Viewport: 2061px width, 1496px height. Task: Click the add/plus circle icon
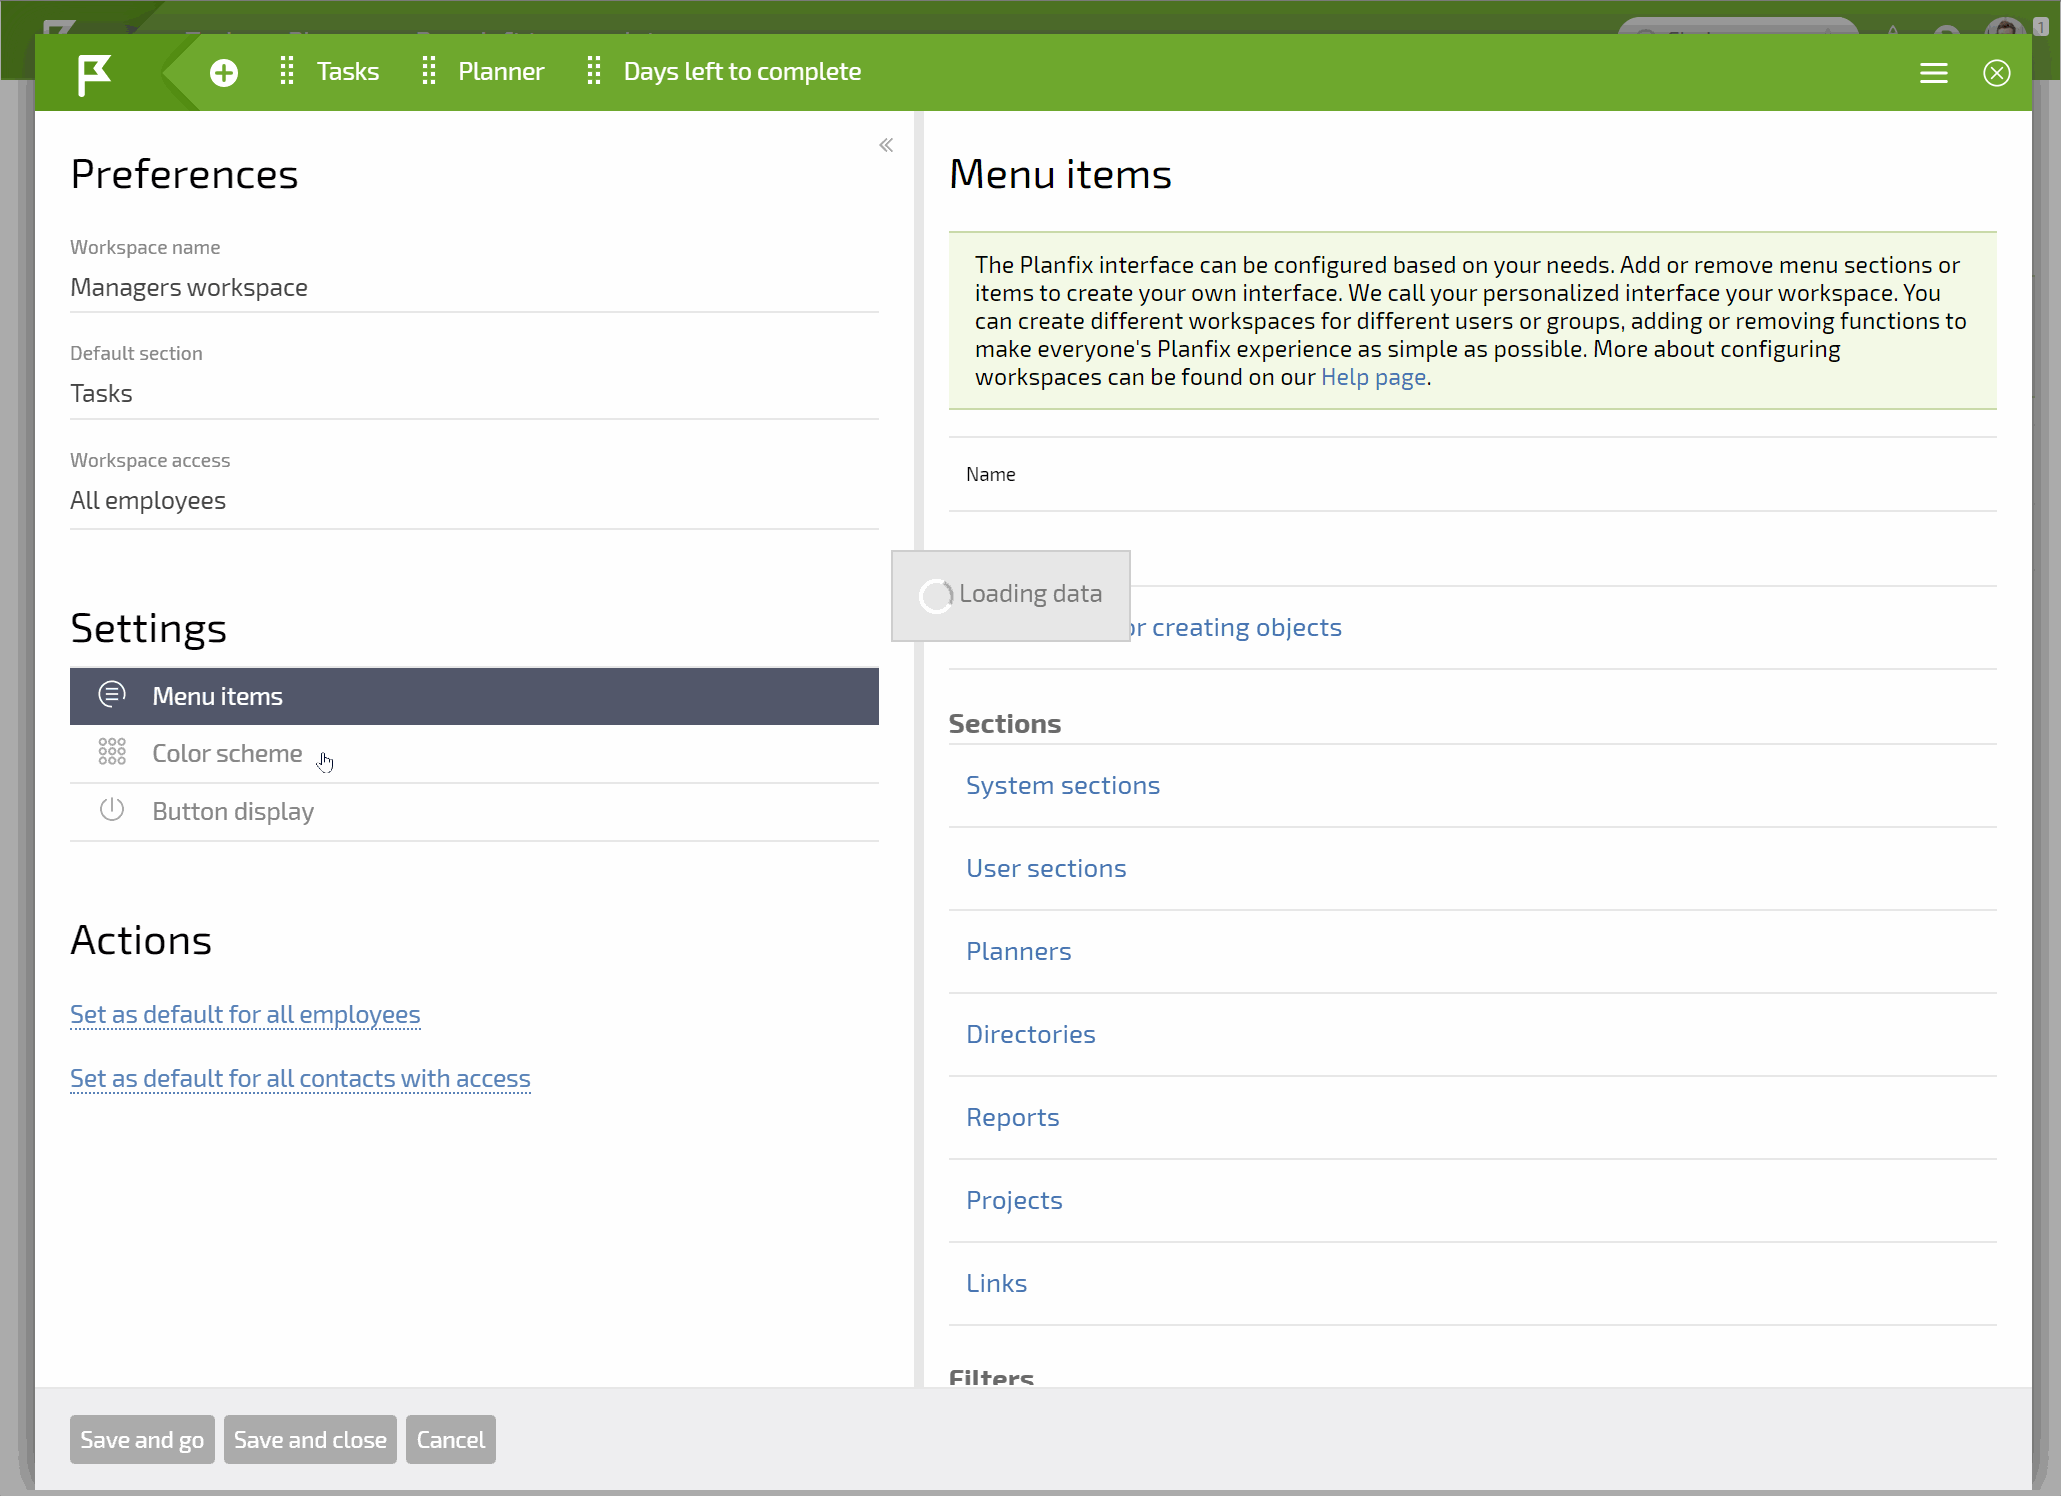(x=224, y=72)
